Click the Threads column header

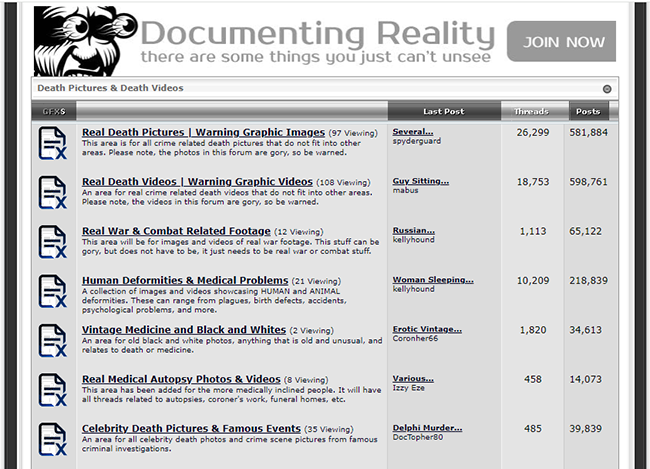click(x=531, y=111)
